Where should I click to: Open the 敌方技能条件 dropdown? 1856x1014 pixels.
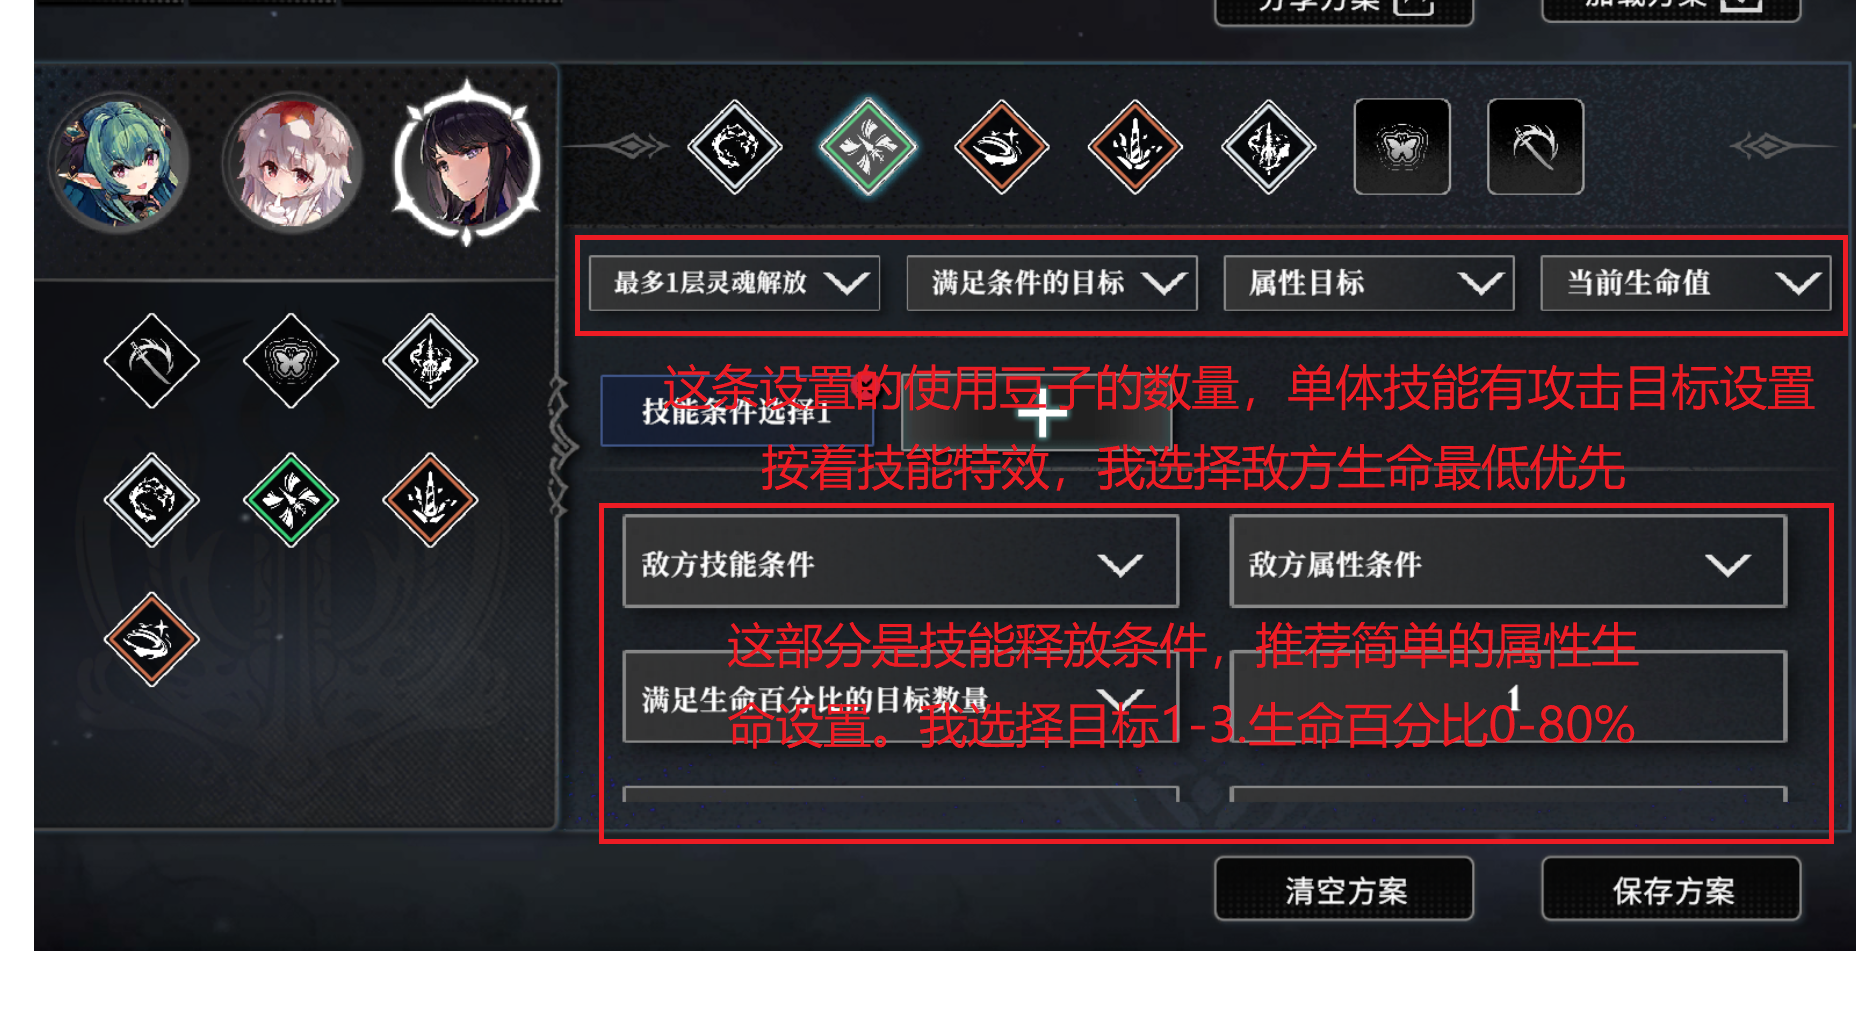pyautogui.click(x=901, y=562)
